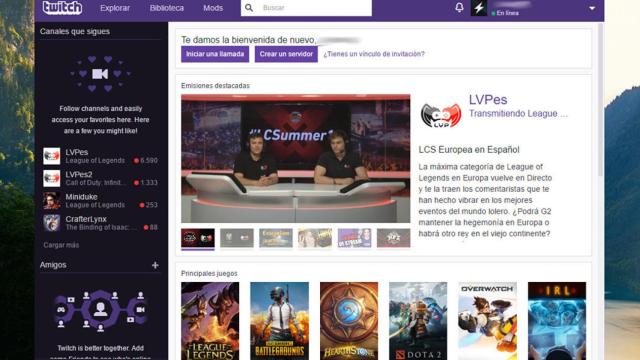
Task: Click the Amigos section heading
Action: point(53,265)
